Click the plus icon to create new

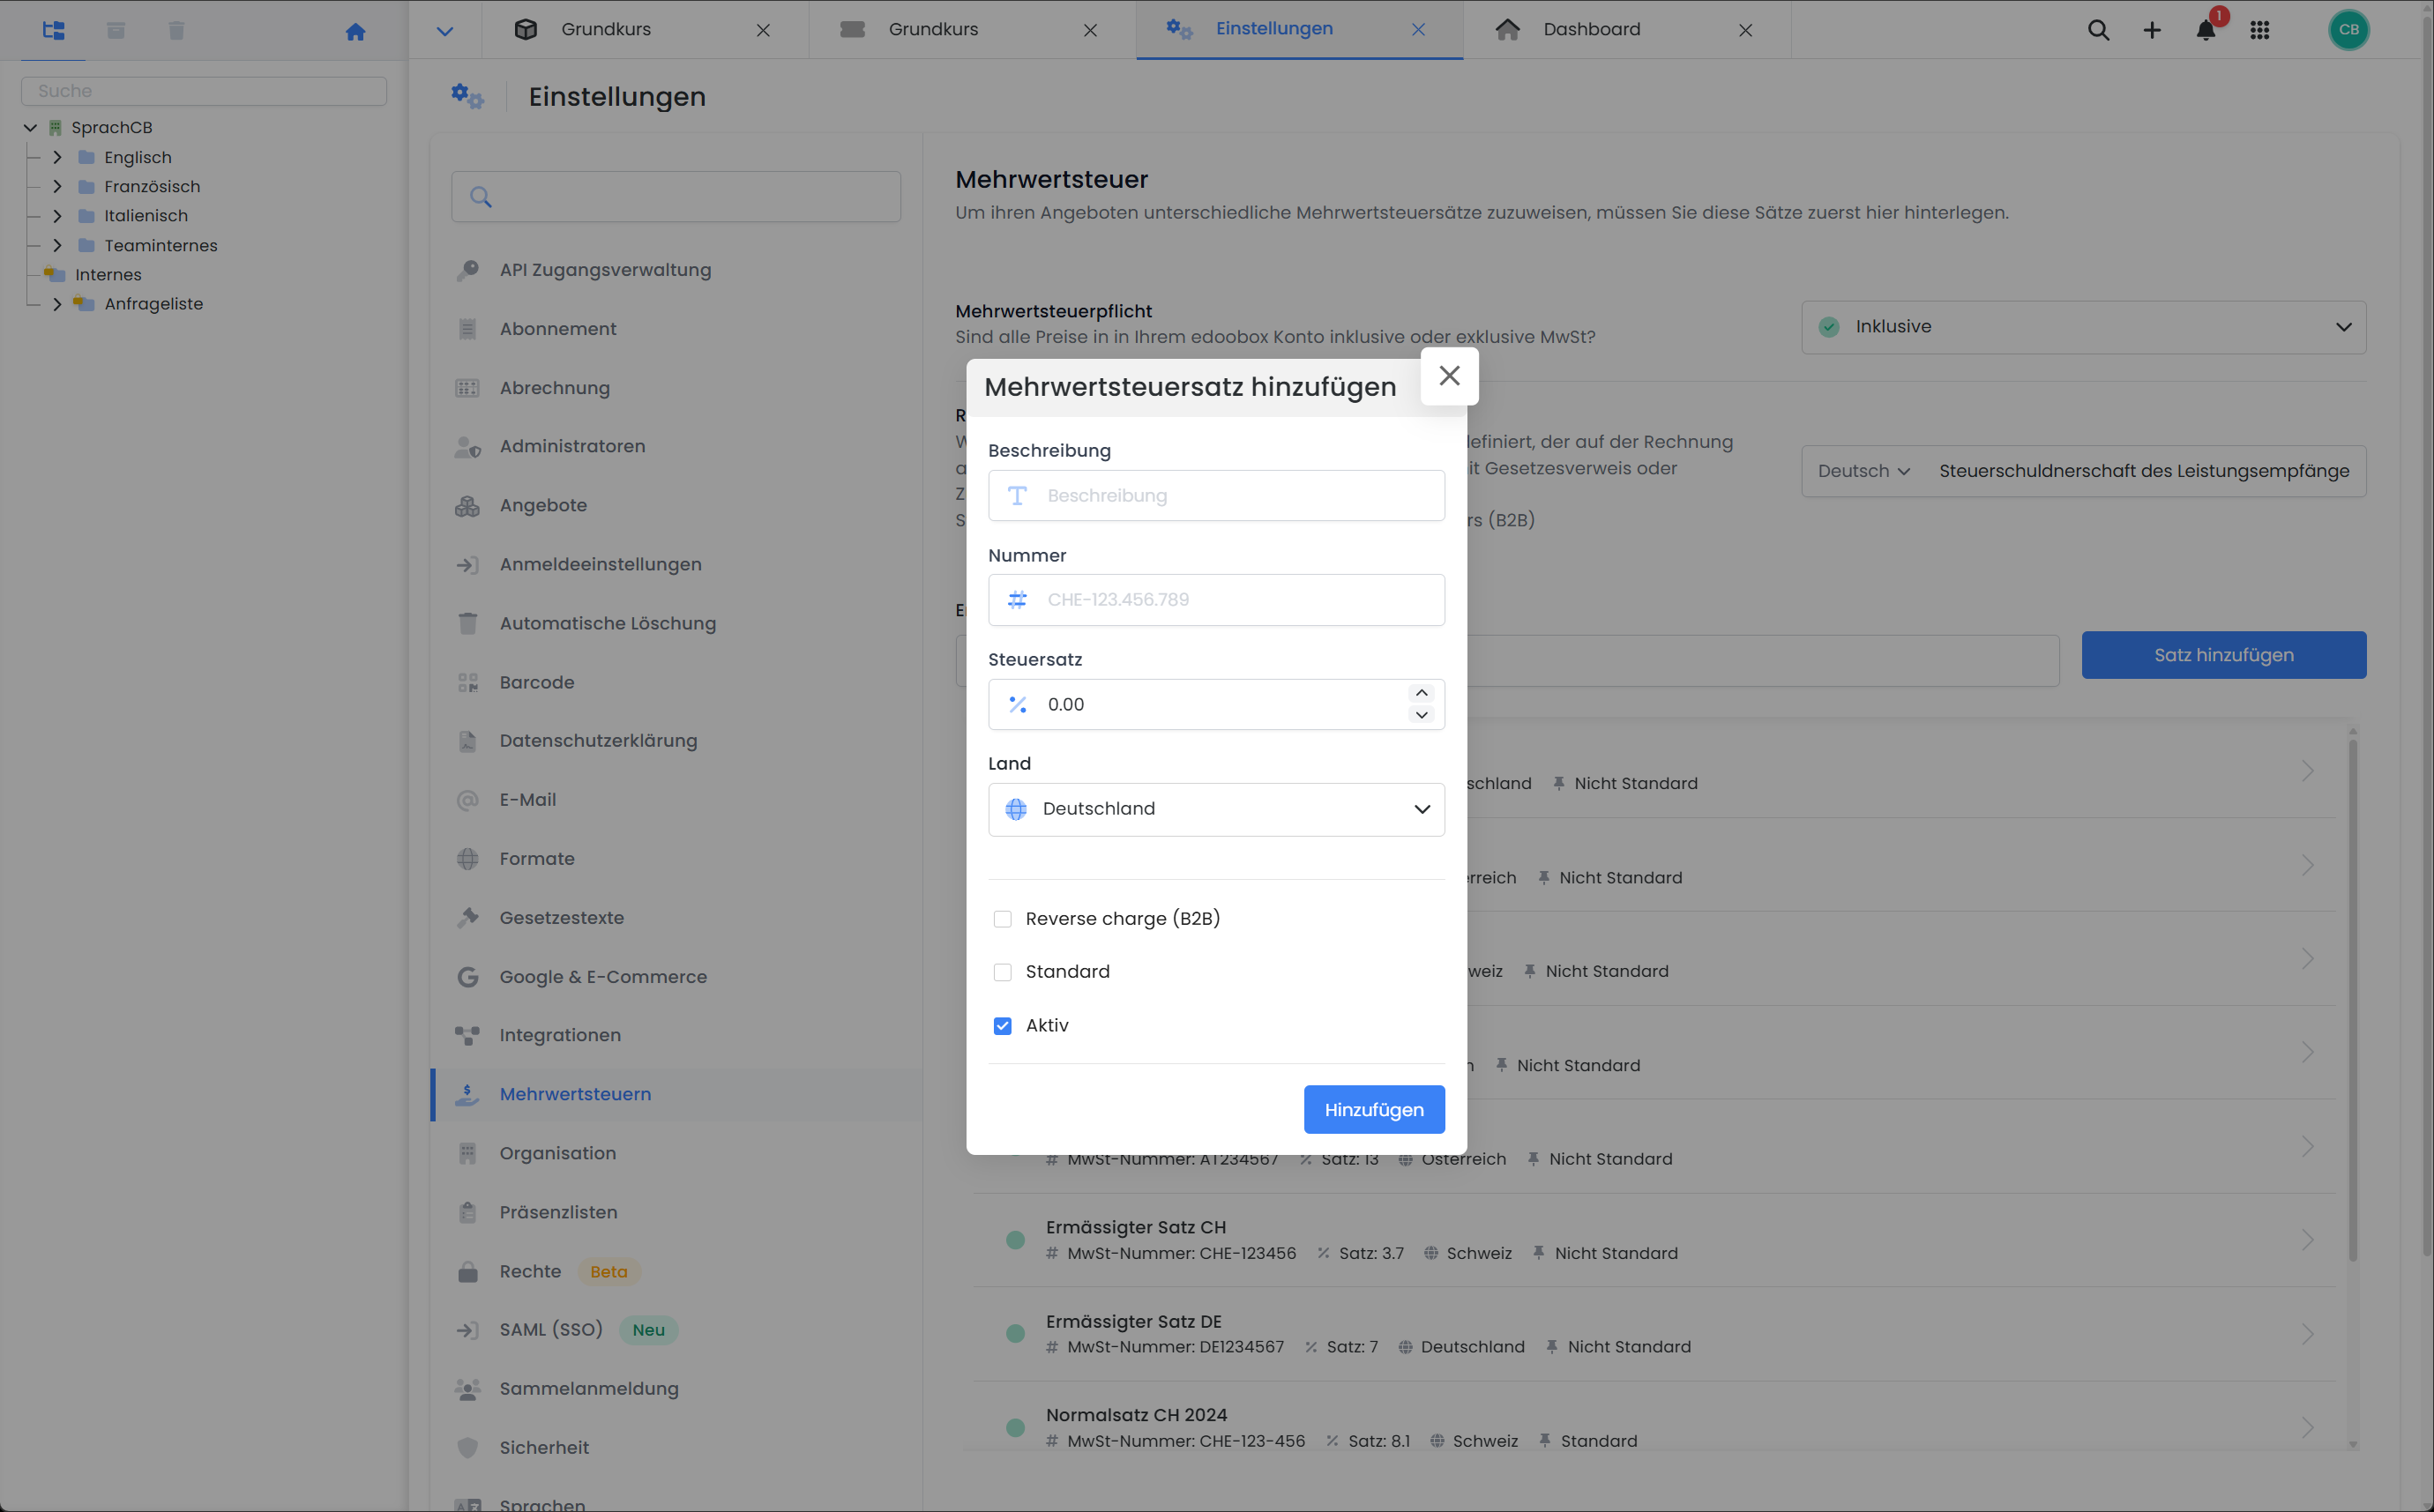(x=2152, y=30)
